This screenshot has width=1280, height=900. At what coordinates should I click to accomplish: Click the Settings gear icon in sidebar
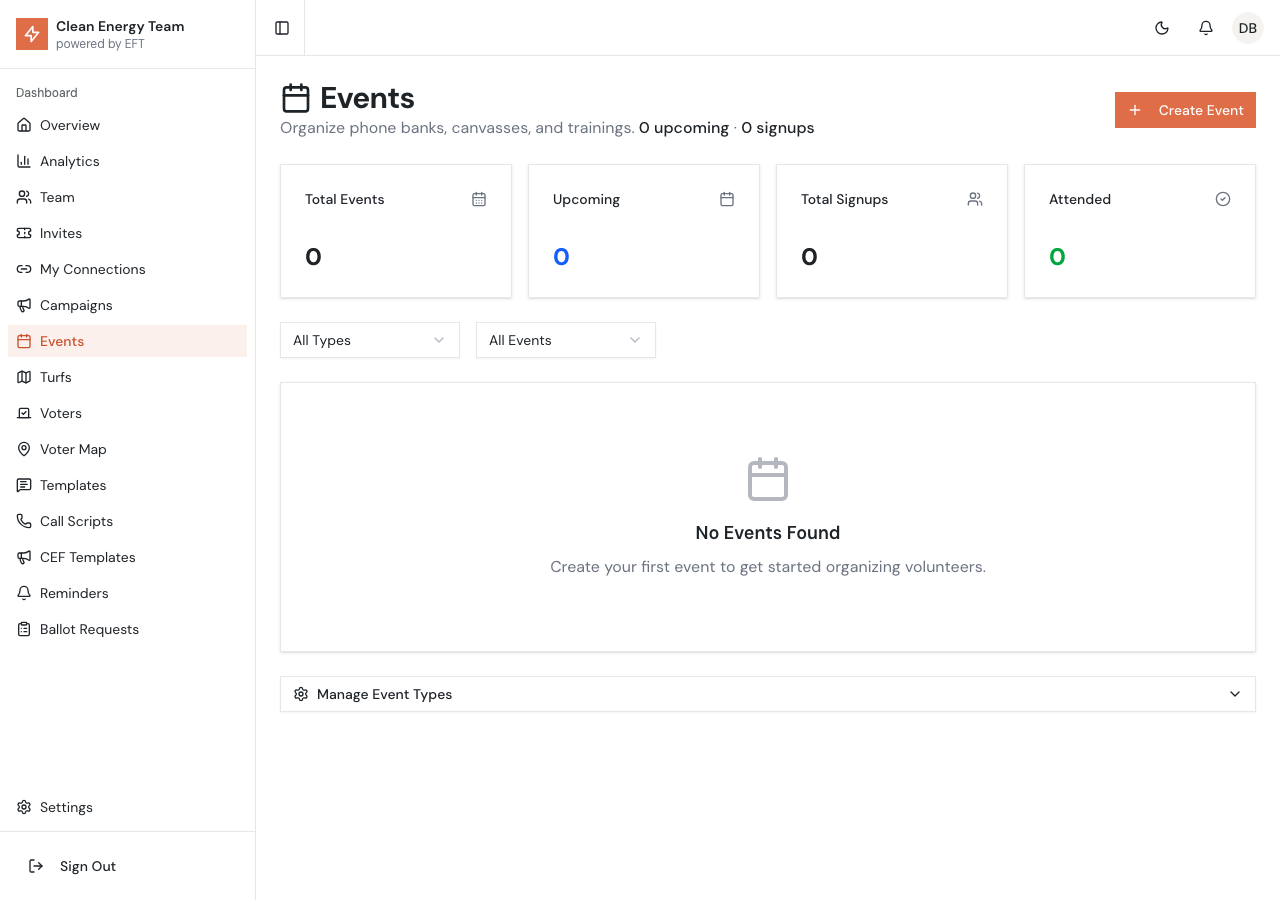point(24,807)
